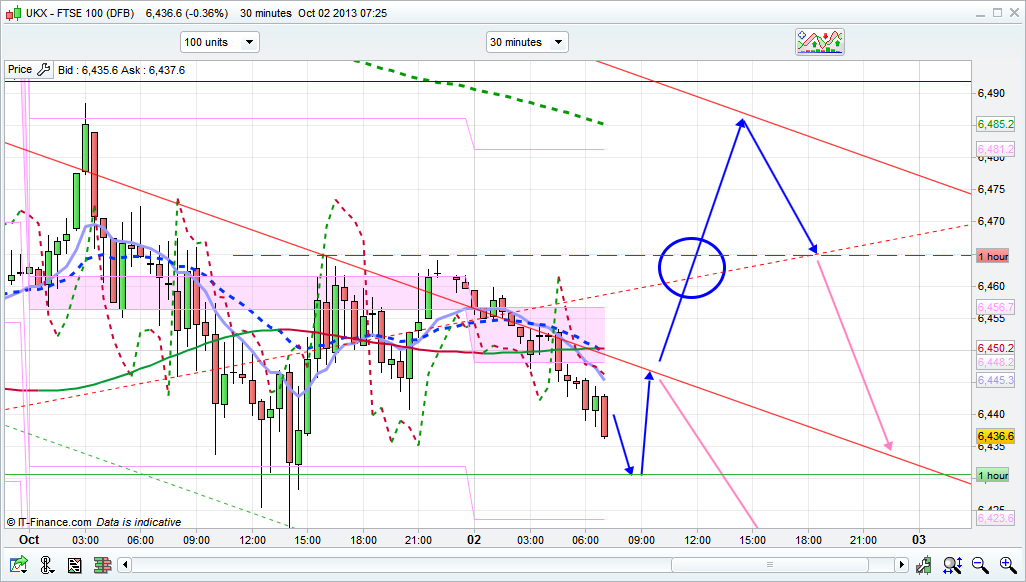This screenshot has height=582, width=1026.
Task: Click the scrollbar left arrow
Action: pos(124,565)
